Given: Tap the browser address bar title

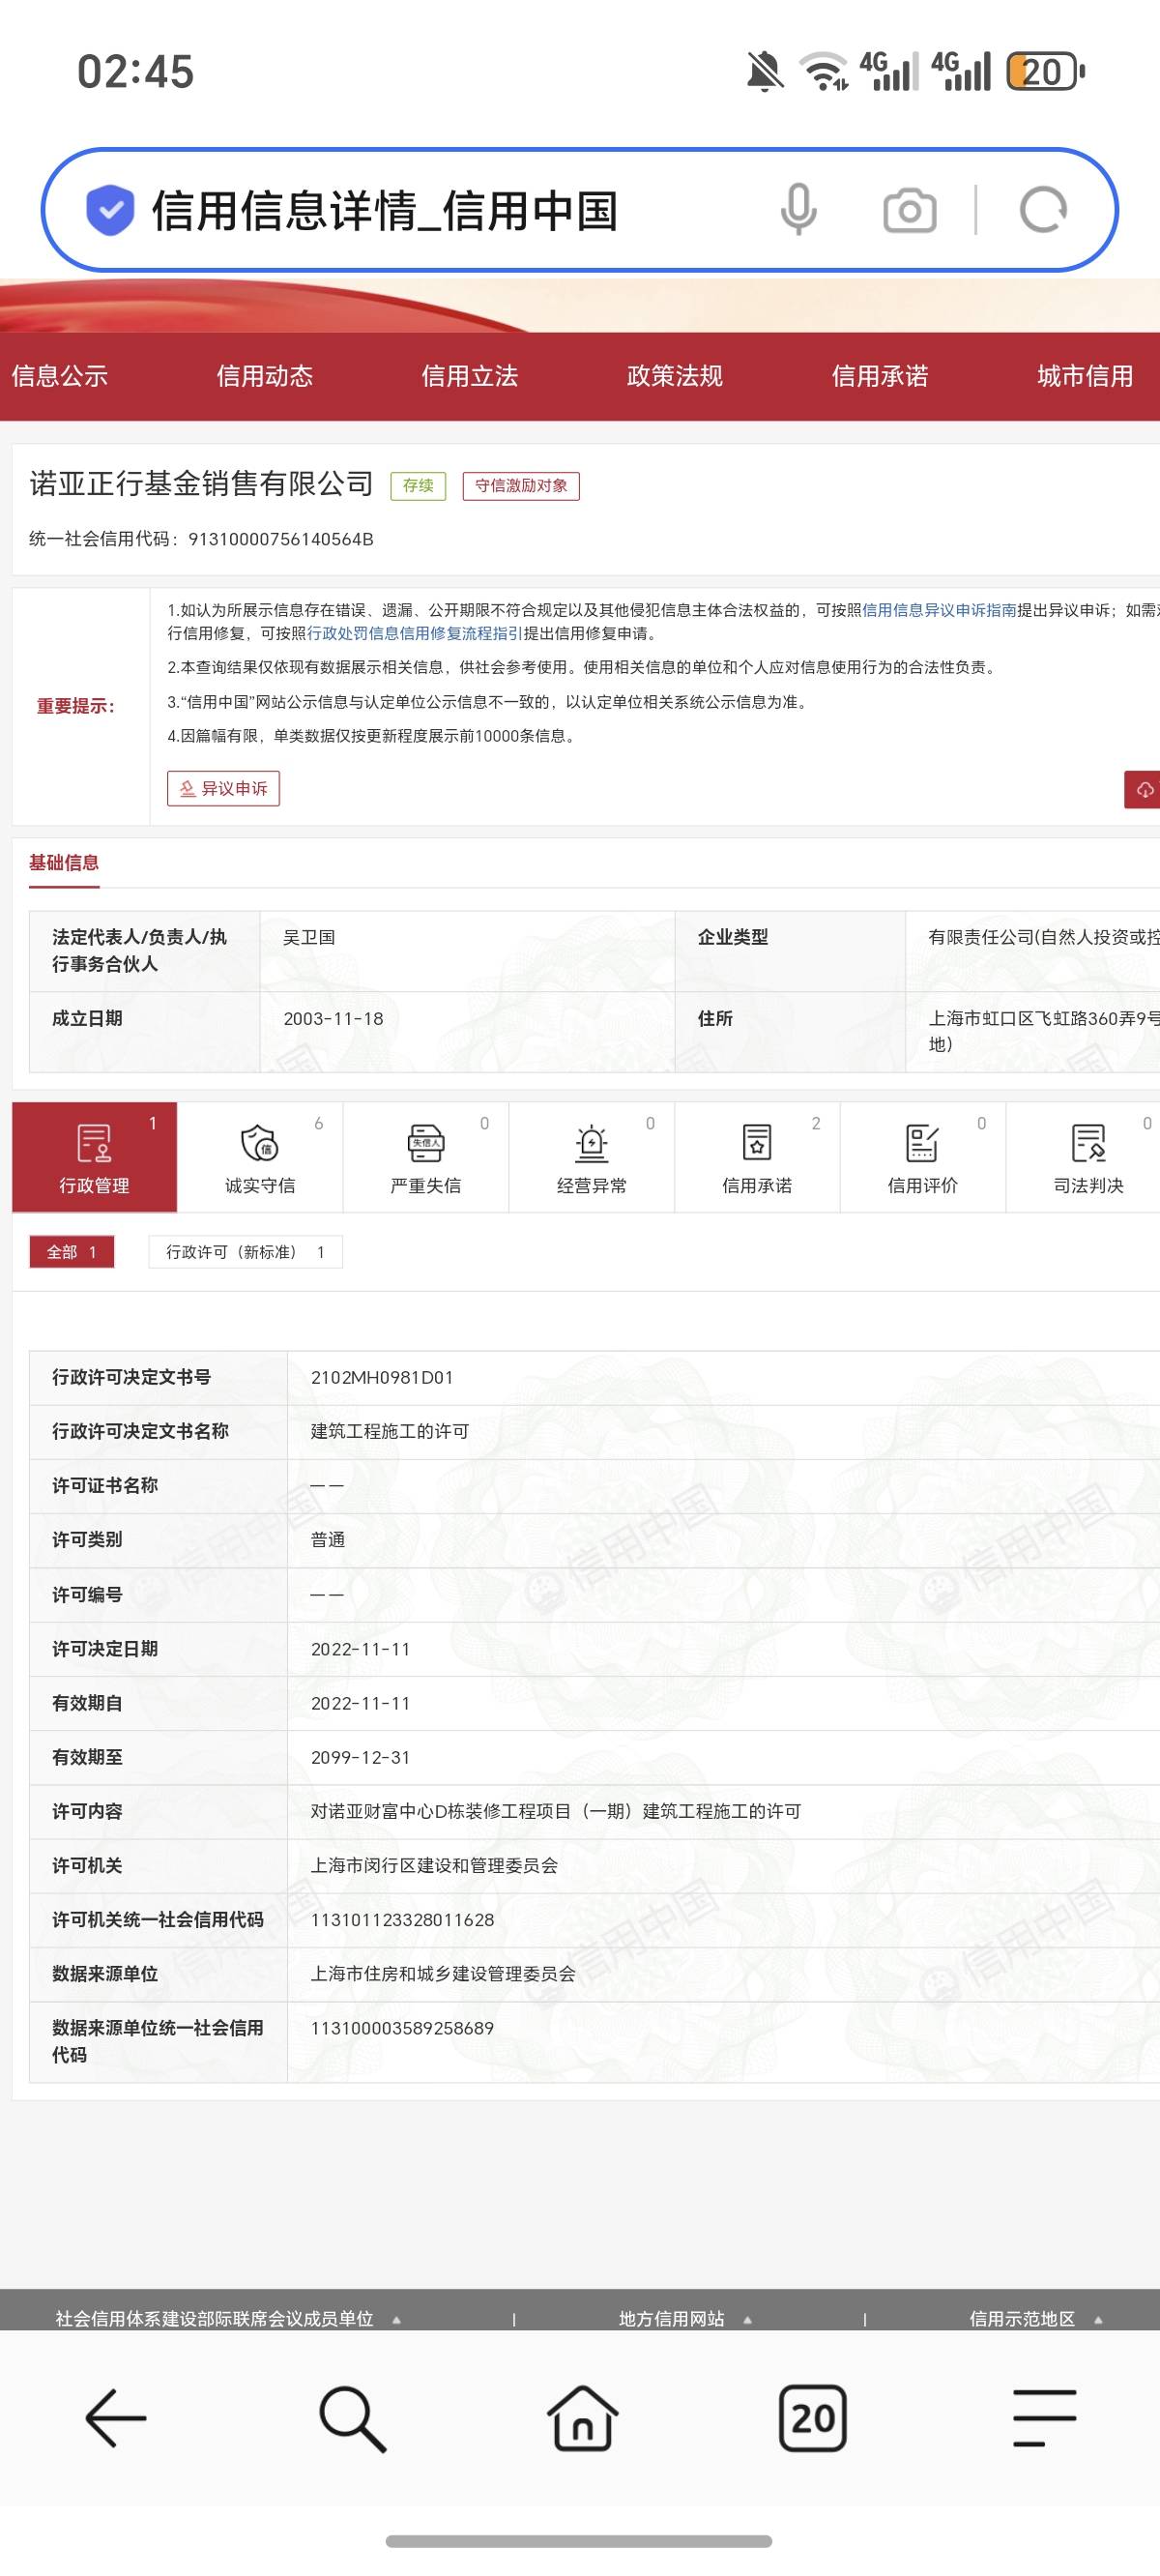Looking at the screenshot, I should (x=385, y=211).
